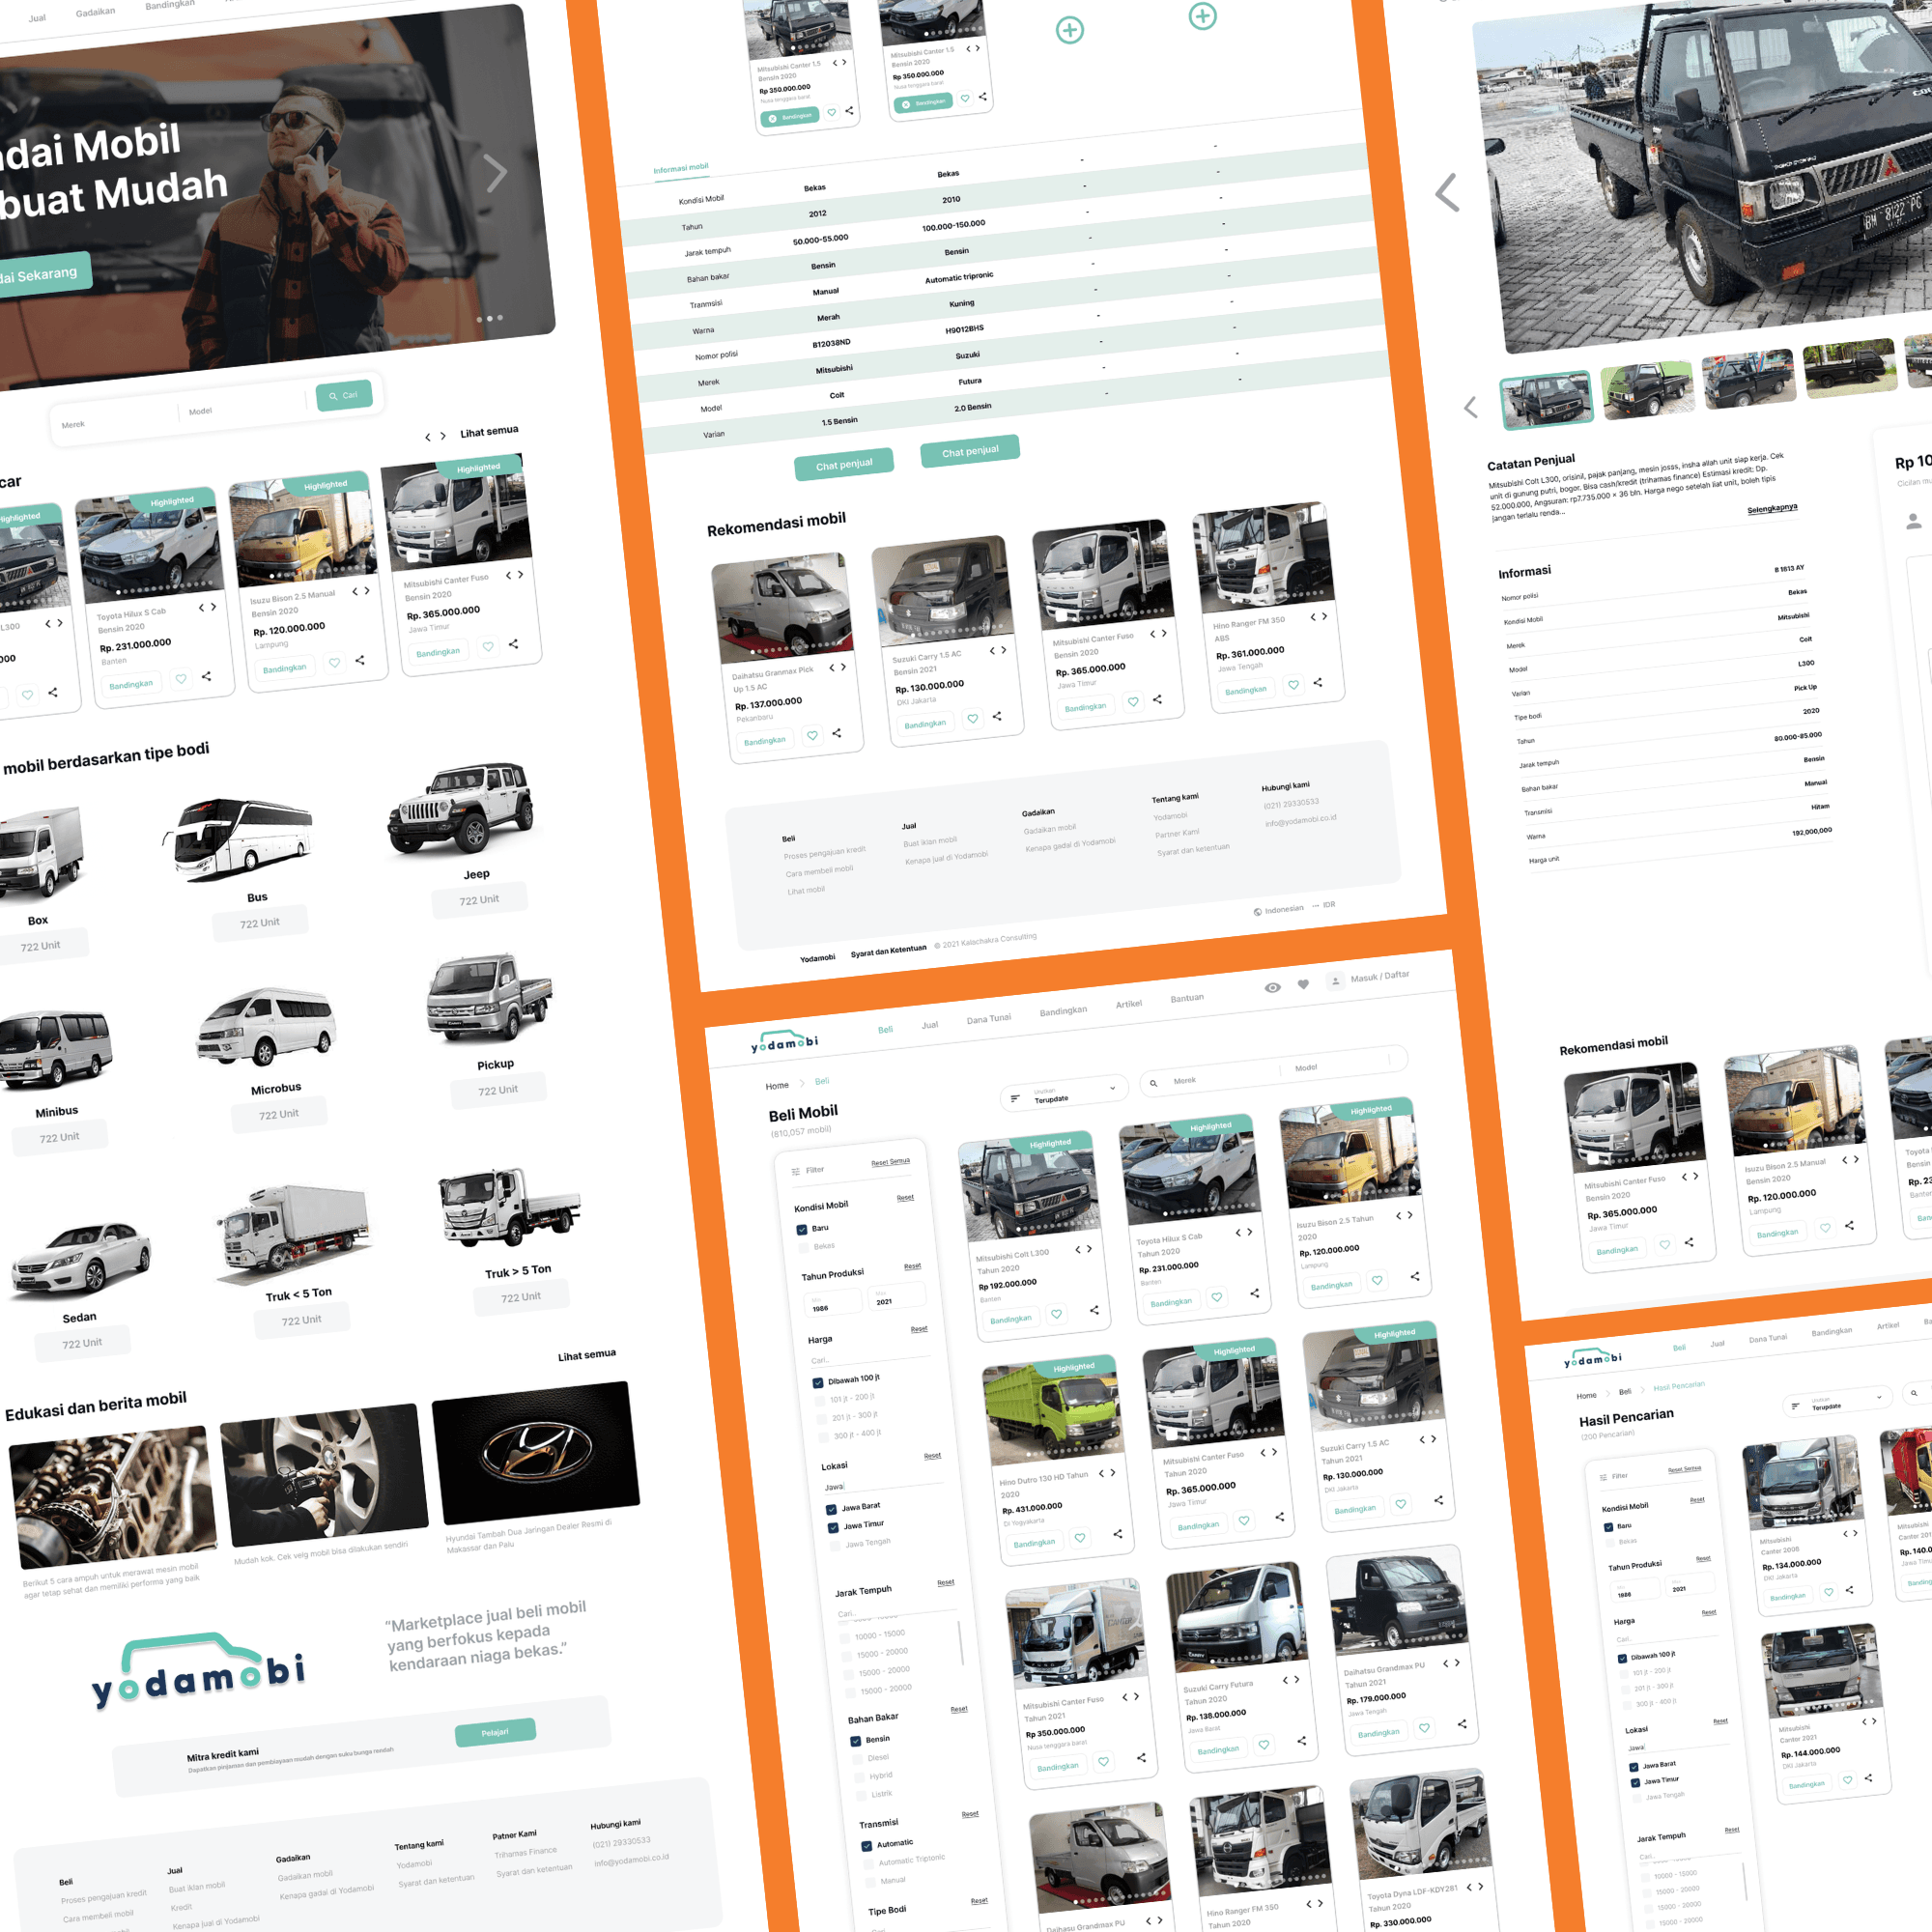The image size is (1932, 1932).
Task: Slide homepage car carousel right near Lihat semua
Action: point(443,436)
